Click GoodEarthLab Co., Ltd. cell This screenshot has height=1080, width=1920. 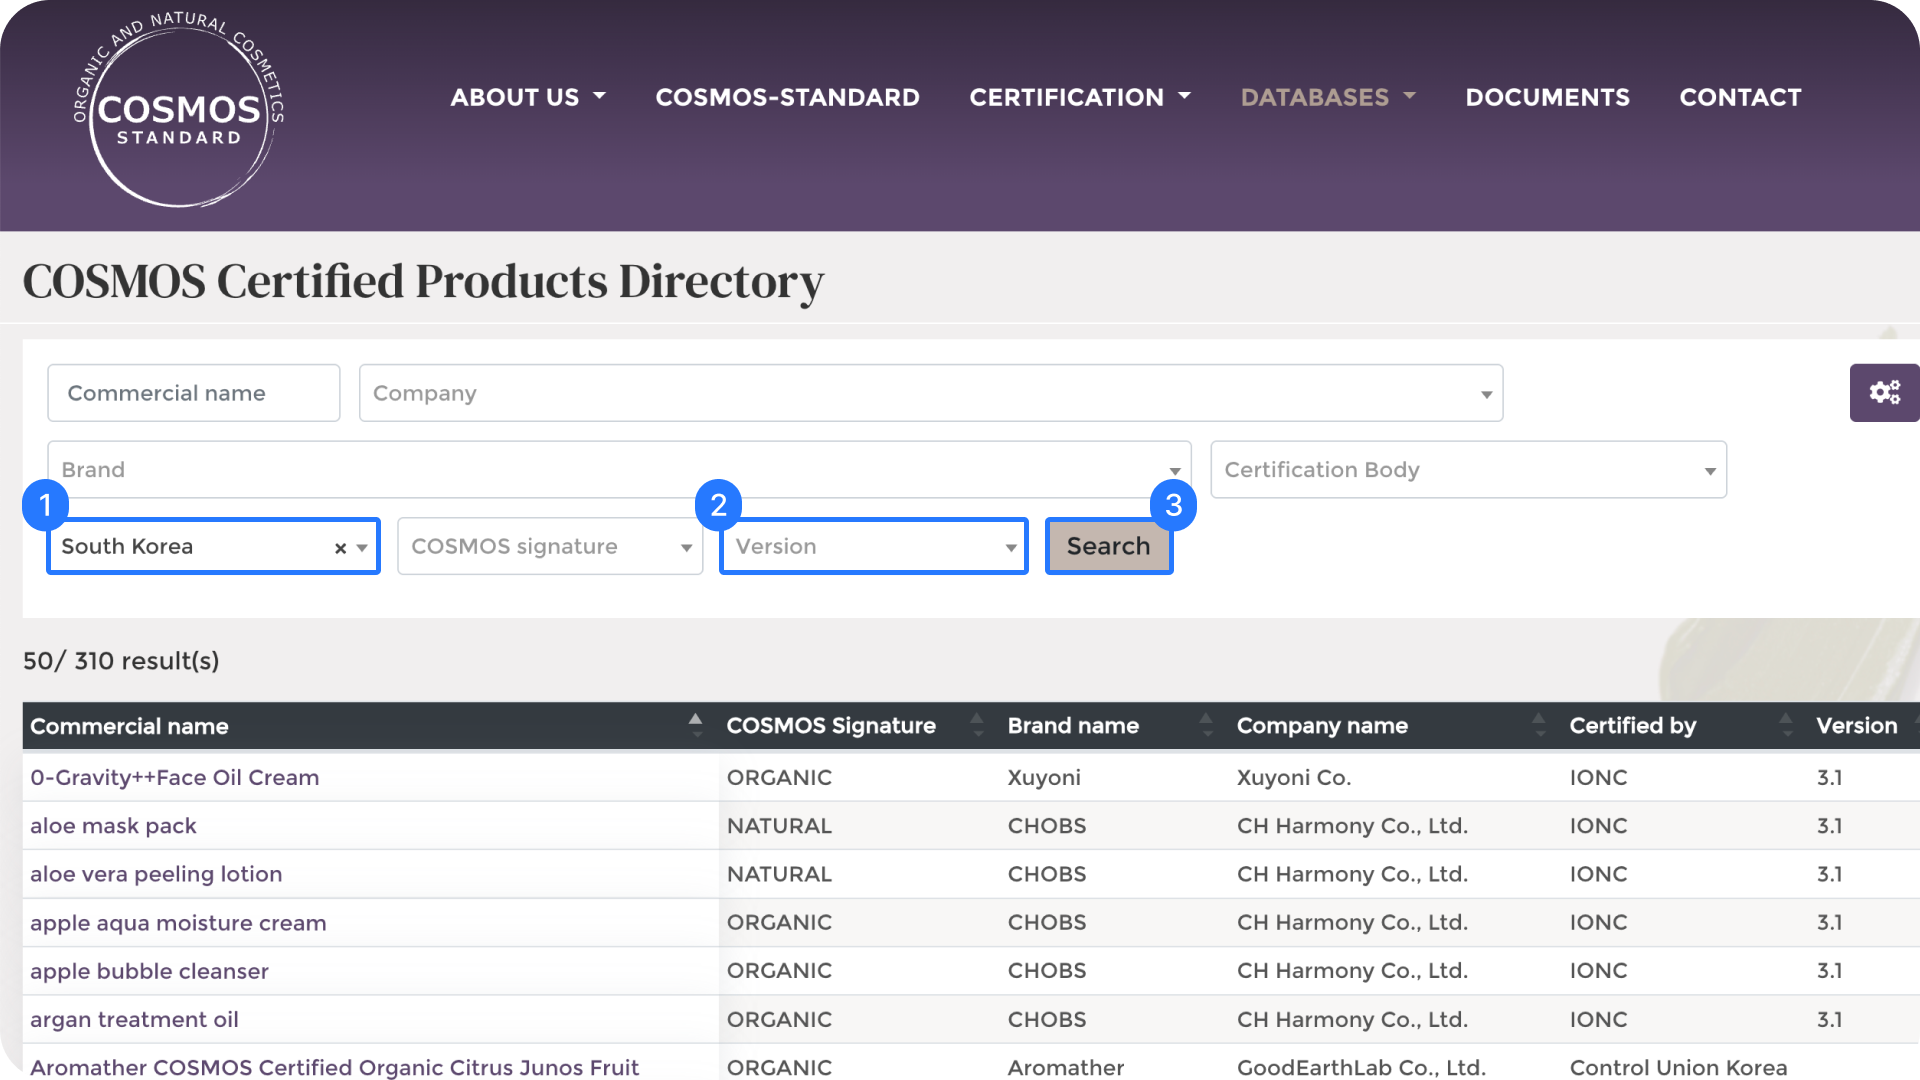[x=1361, y=1067]
